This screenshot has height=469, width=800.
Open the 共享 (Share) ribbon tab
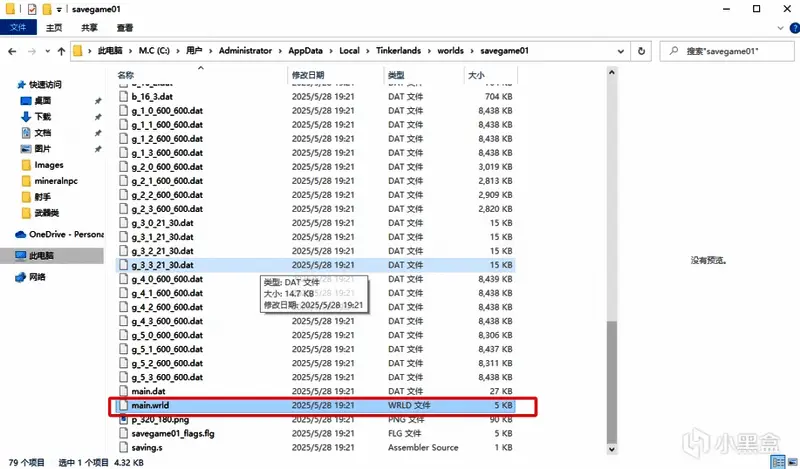click(90, 28)
